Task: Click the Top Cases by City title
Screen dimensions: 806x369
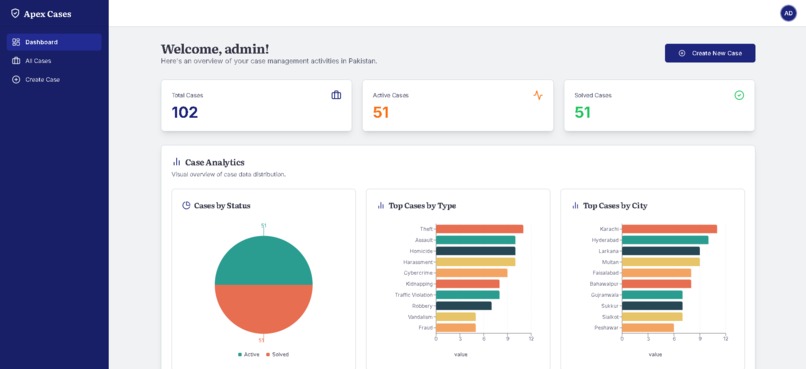Action: (615, 206)
